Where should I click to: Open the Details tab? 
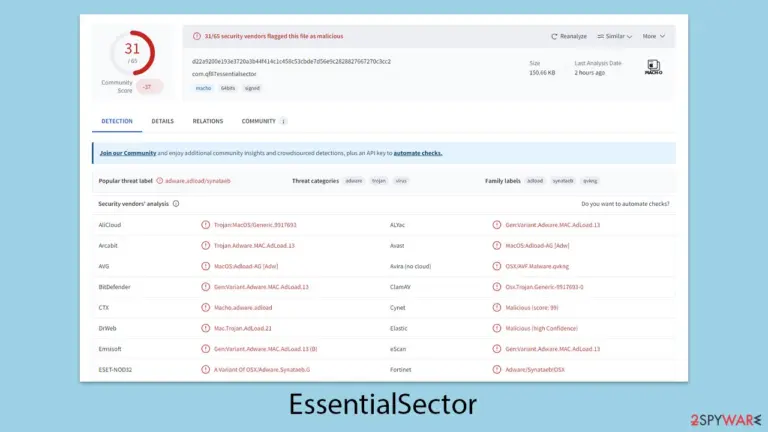(x=163, y=121)
